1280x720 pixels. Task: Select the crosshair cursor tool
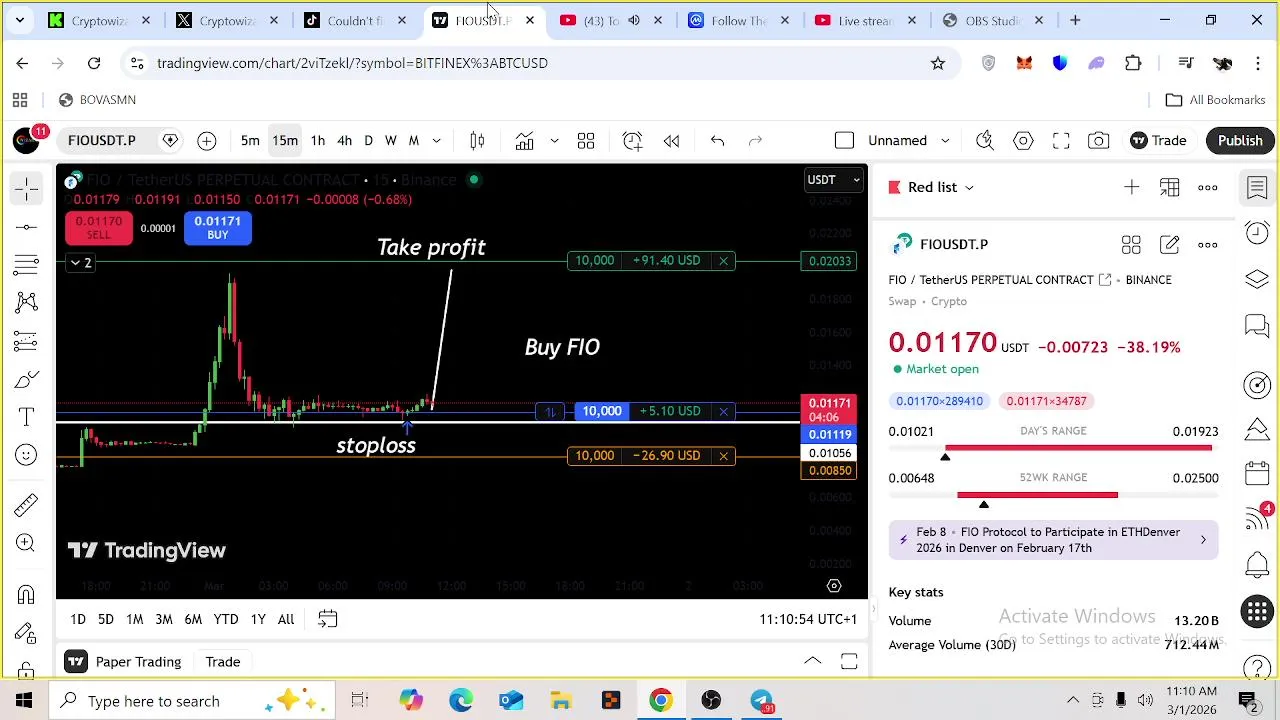point(27,189)
